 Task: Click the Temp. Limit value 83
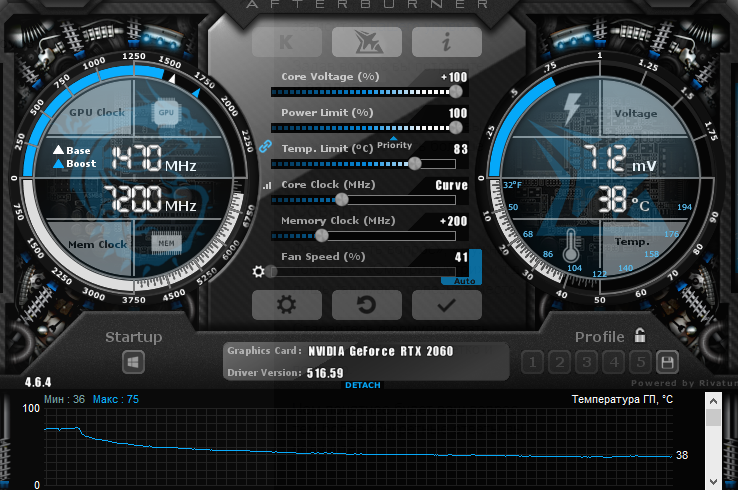coord(461,149)
